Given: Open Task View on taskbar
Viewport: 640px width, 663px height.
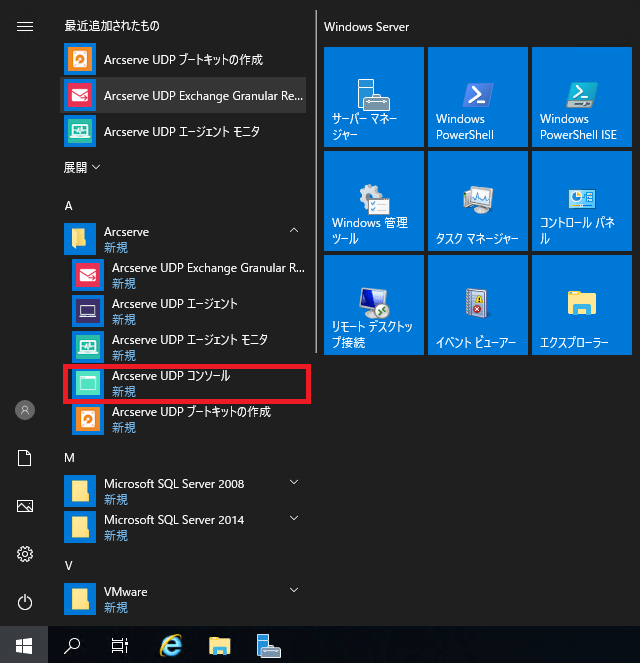Looking at the screenshot, I should click(x=120, y=646).
